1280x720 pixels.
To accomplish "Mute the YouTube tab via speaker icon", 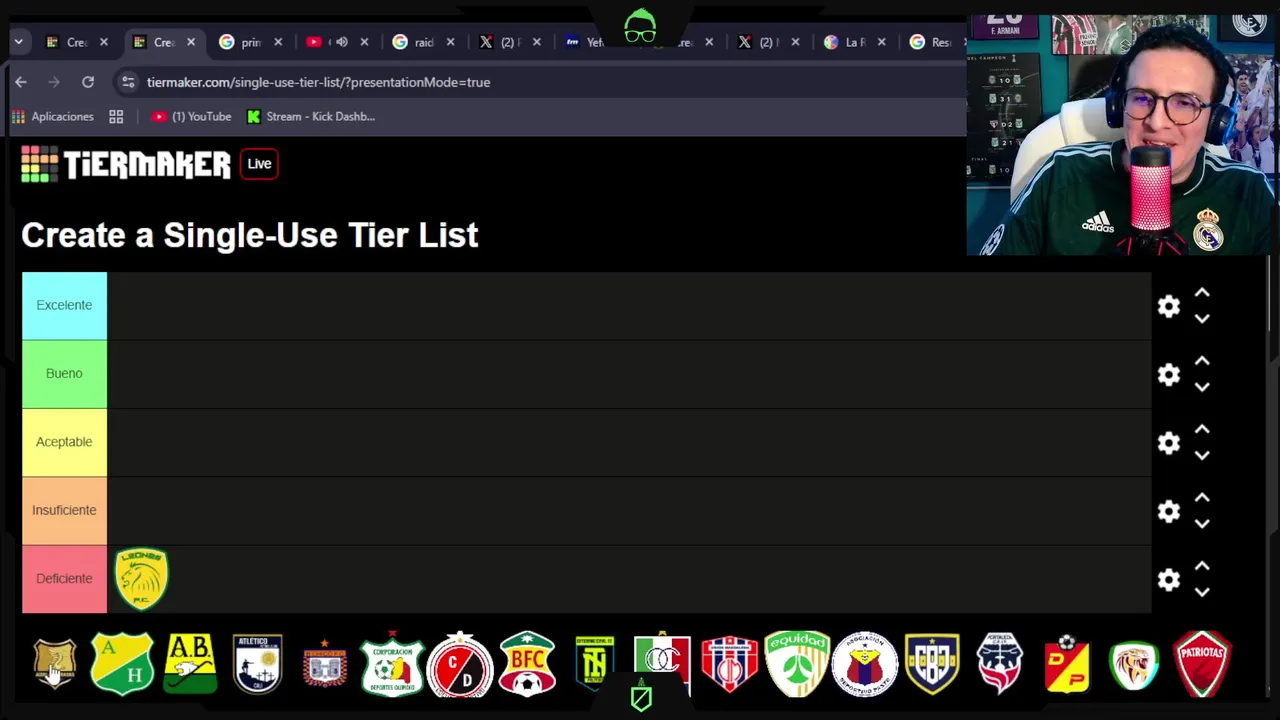I will pos(342,42).
